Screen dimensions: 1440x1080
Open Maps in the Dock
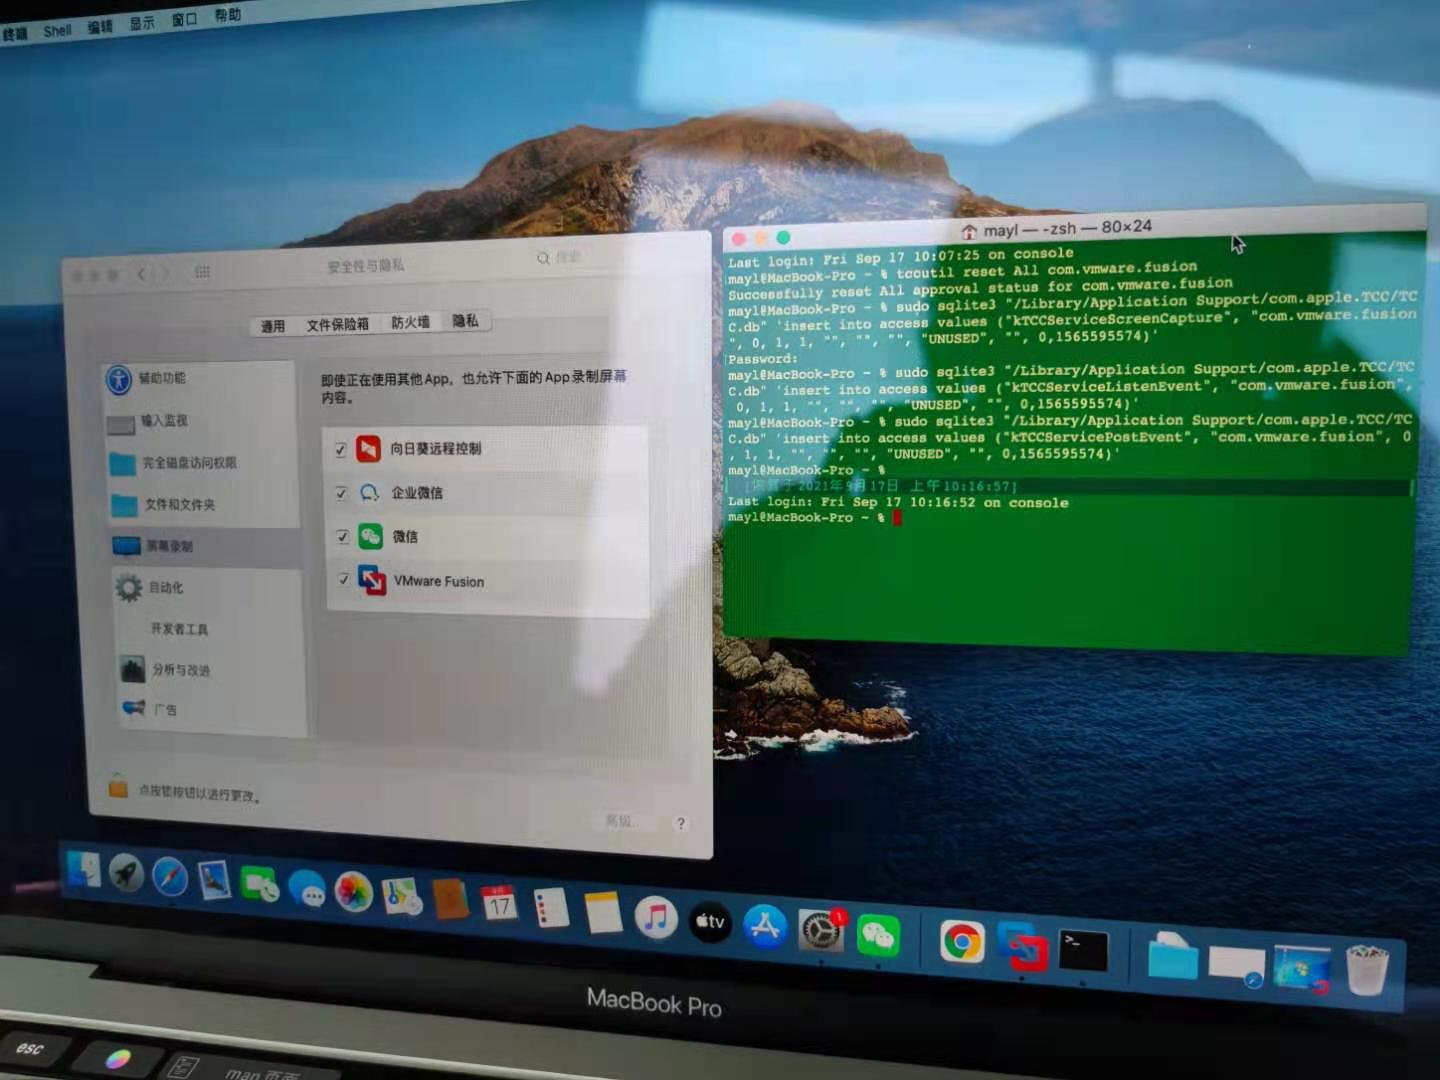401,896
